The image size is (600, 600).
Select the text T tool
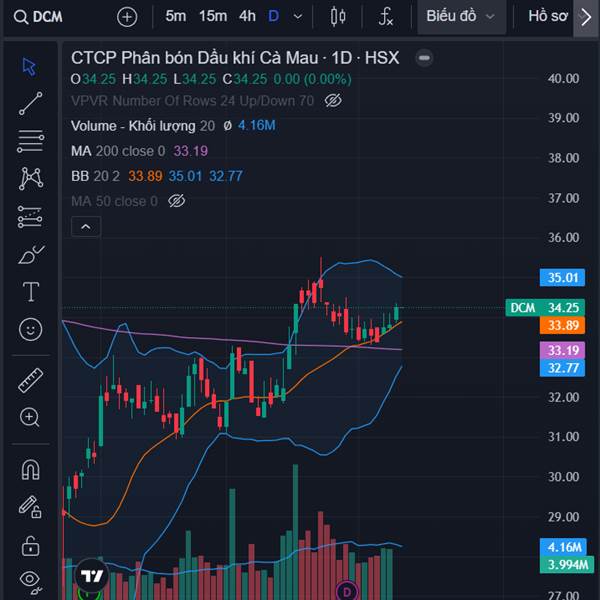tap(31, 292)
